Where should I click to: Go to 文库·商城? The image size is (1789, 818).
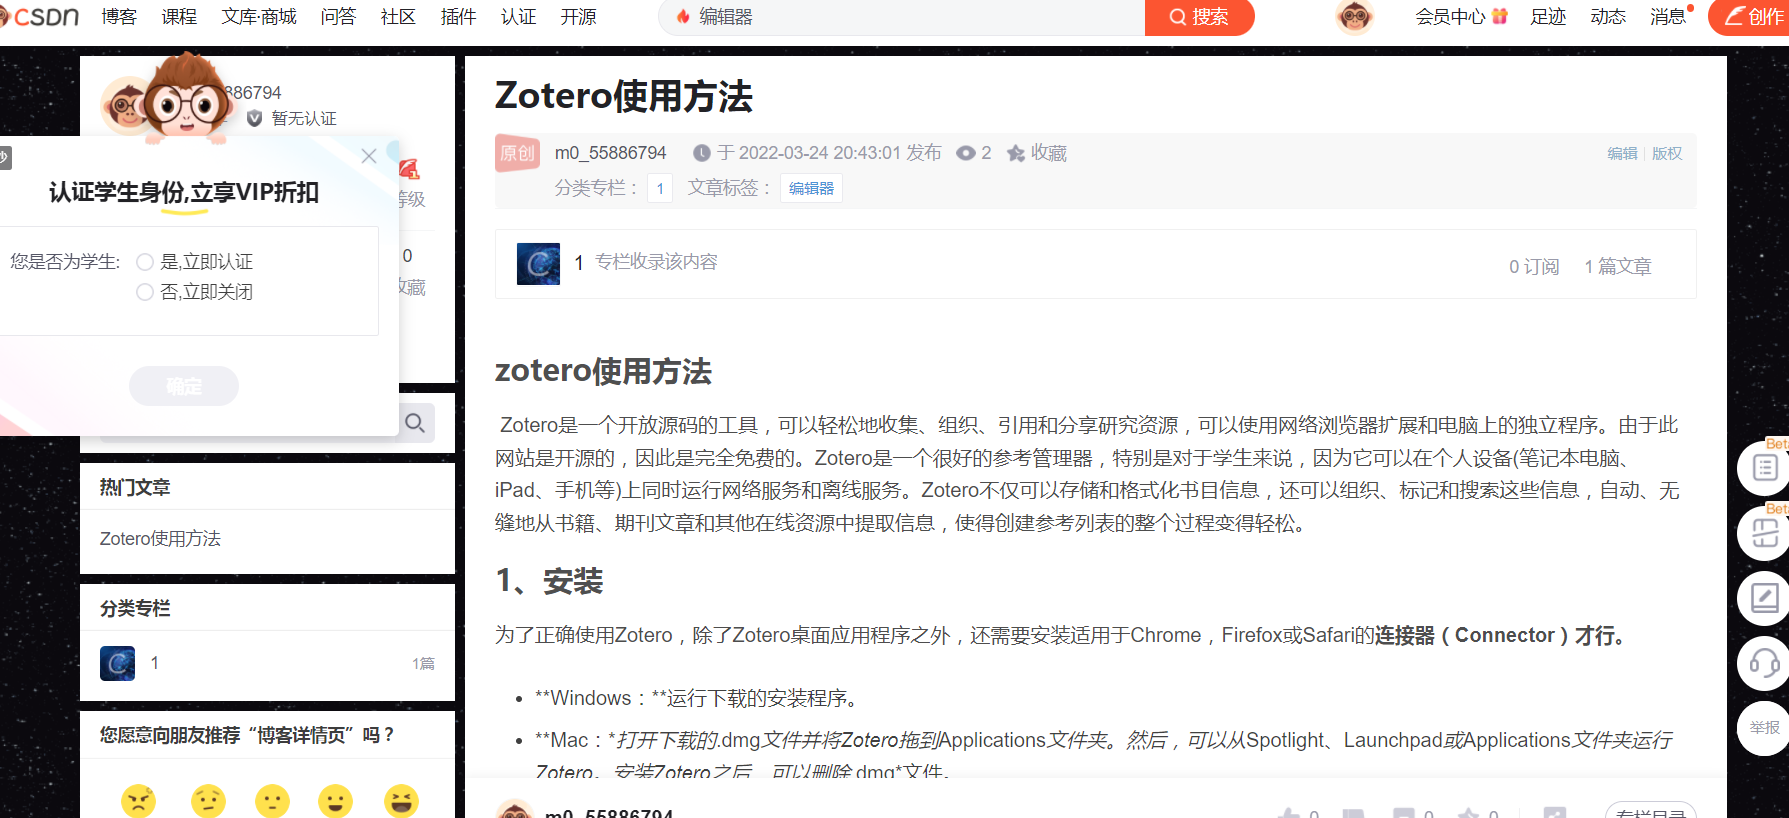pos(259,17)
